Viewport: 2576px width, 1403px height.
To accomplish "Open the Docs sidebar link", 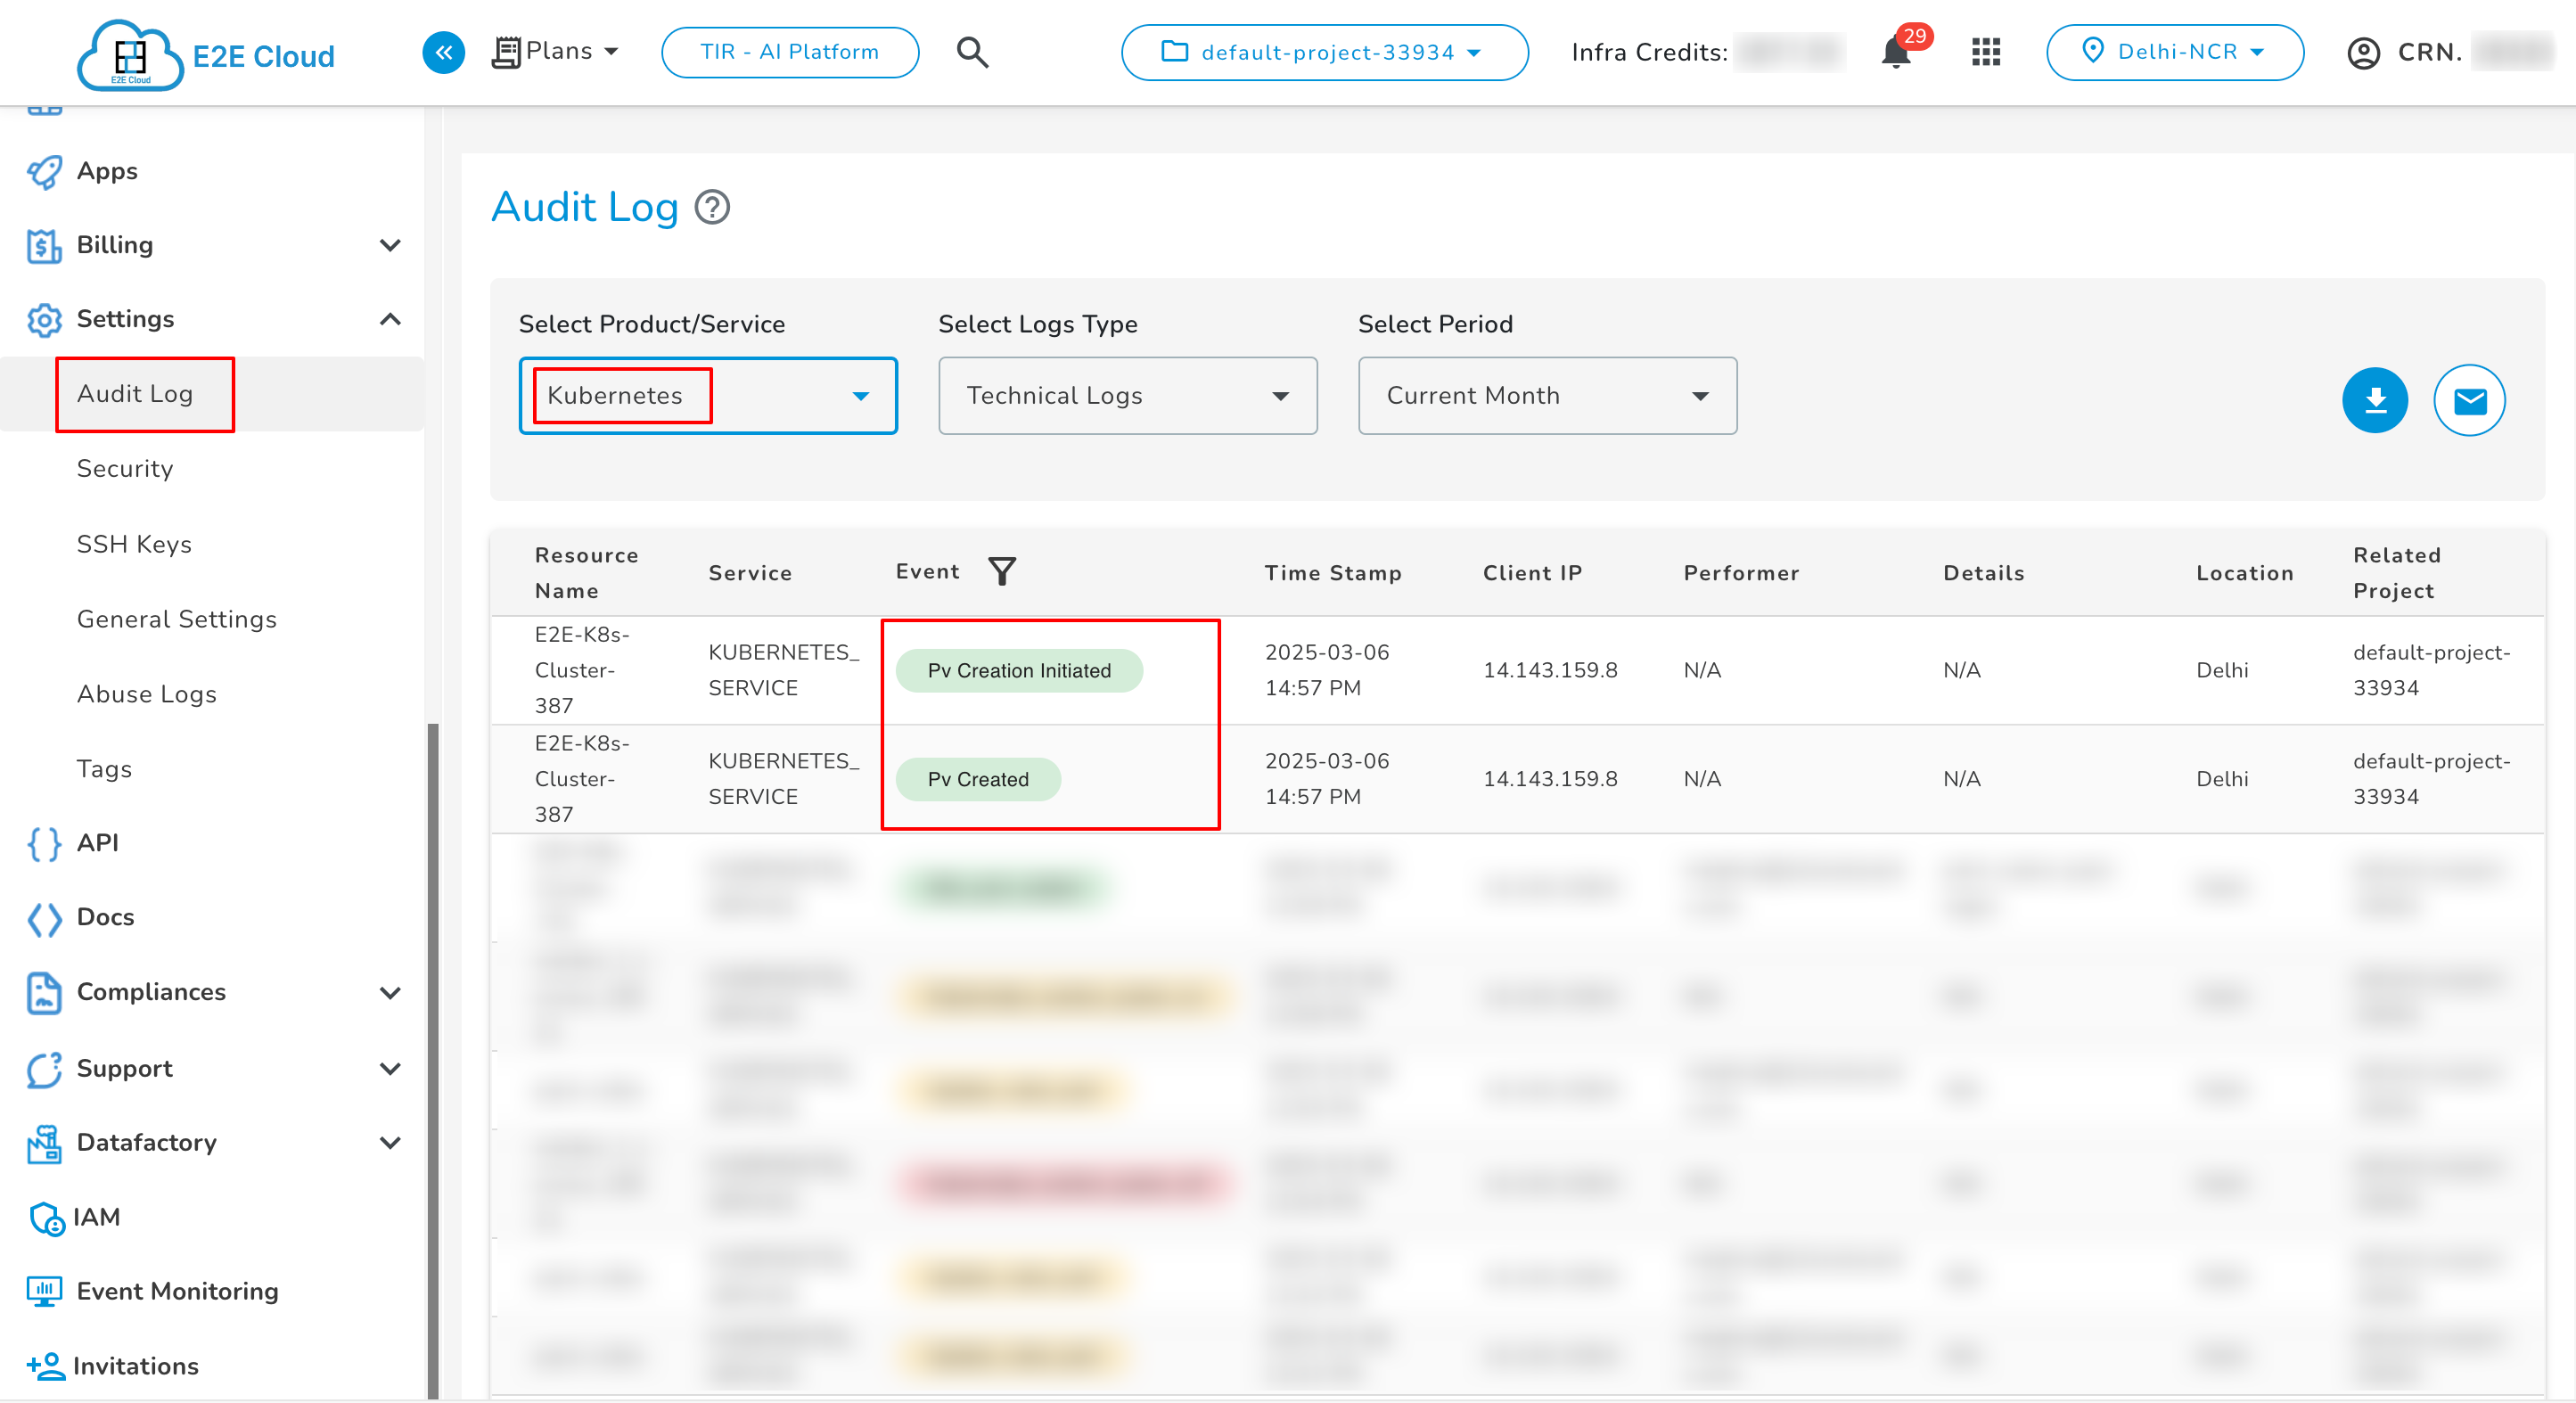I will pyautogui.click(x=105, y=918).
